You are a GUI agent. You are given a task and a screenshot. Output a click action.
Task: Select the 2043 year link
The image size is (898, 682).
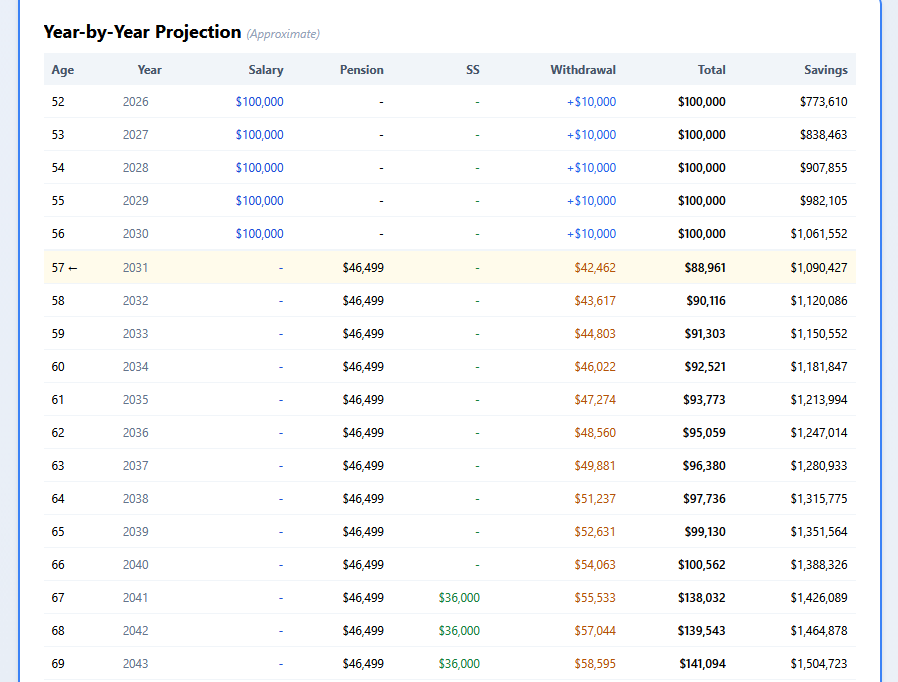136,663
